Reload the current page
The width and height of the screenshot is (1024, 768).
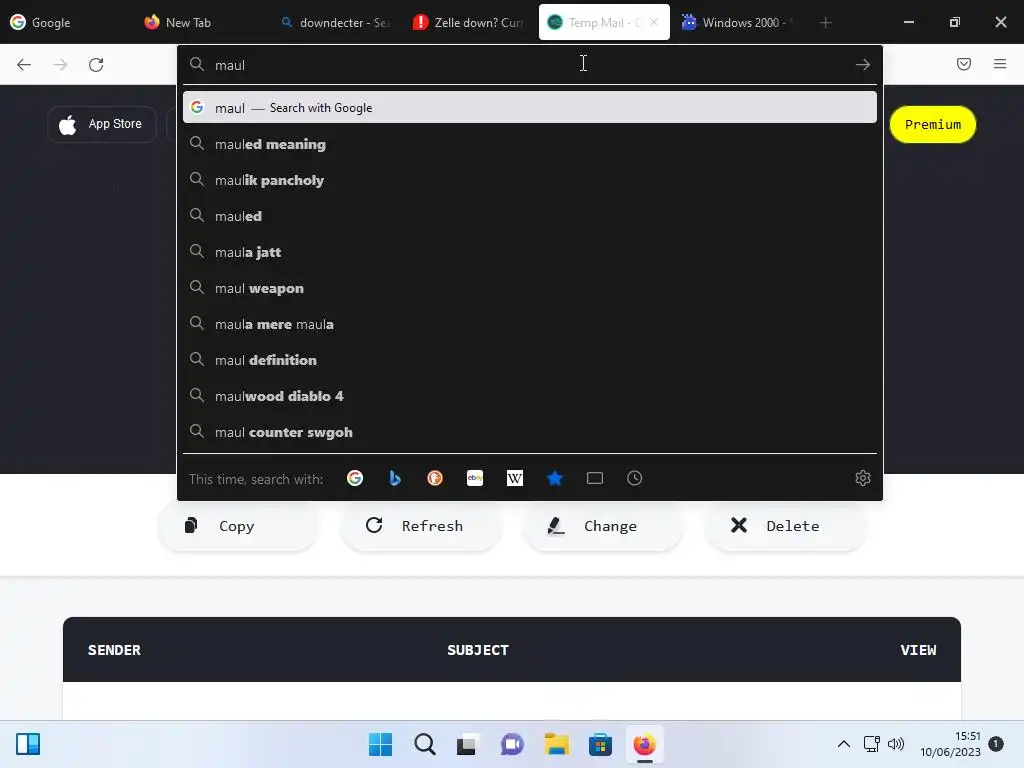coord(96,64)
